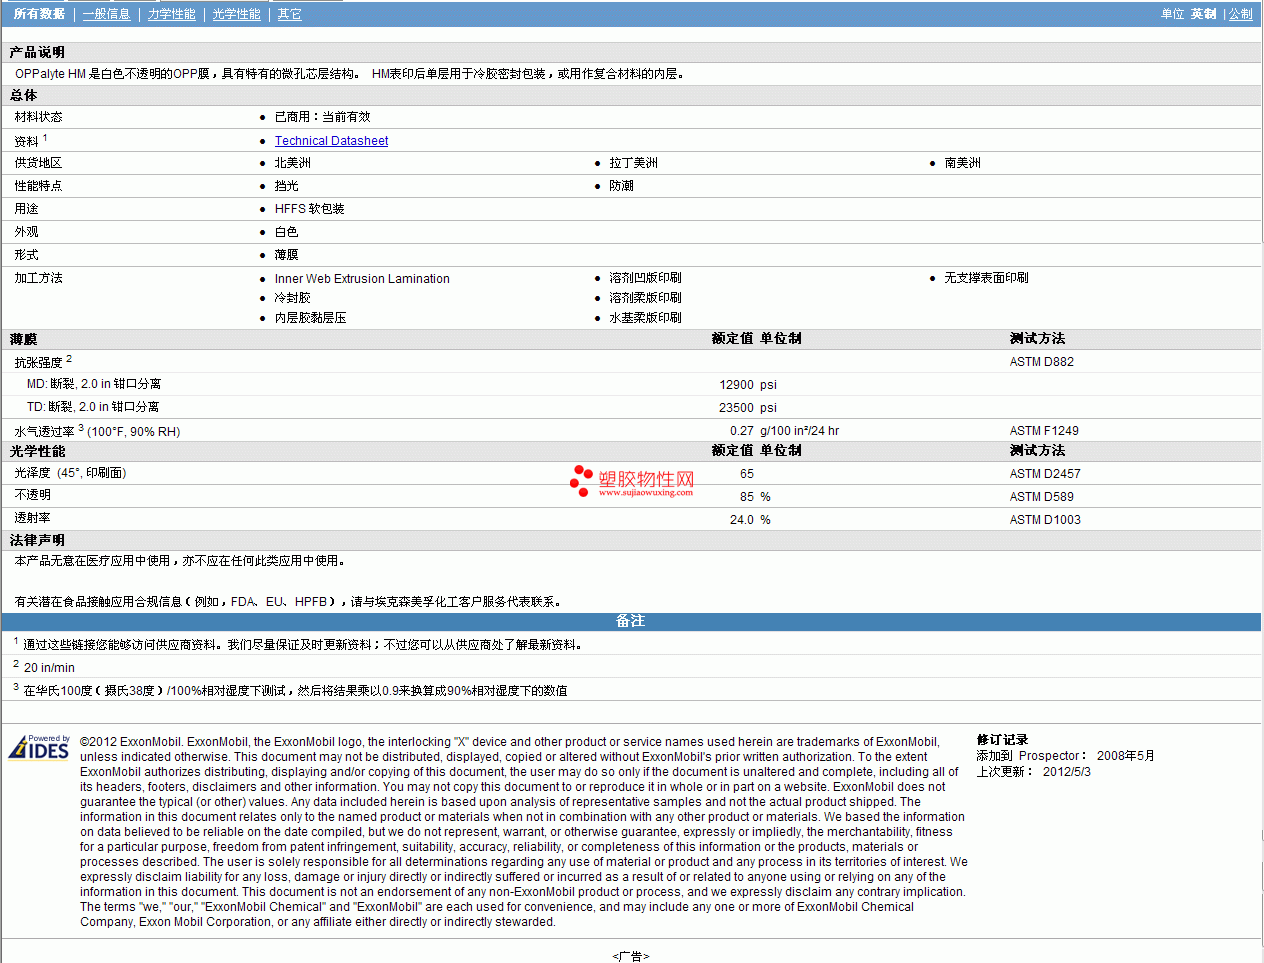This screenshot has width=1264, height=963.
Task: Open the 力学性能 tab
Action: [x=171, y=14]
